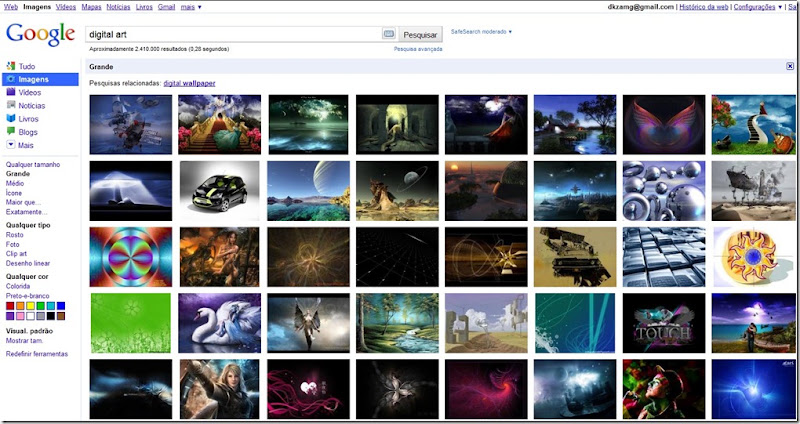The image size is (800, 424).
Task: Select the Médio size filter
Action: 15,183
